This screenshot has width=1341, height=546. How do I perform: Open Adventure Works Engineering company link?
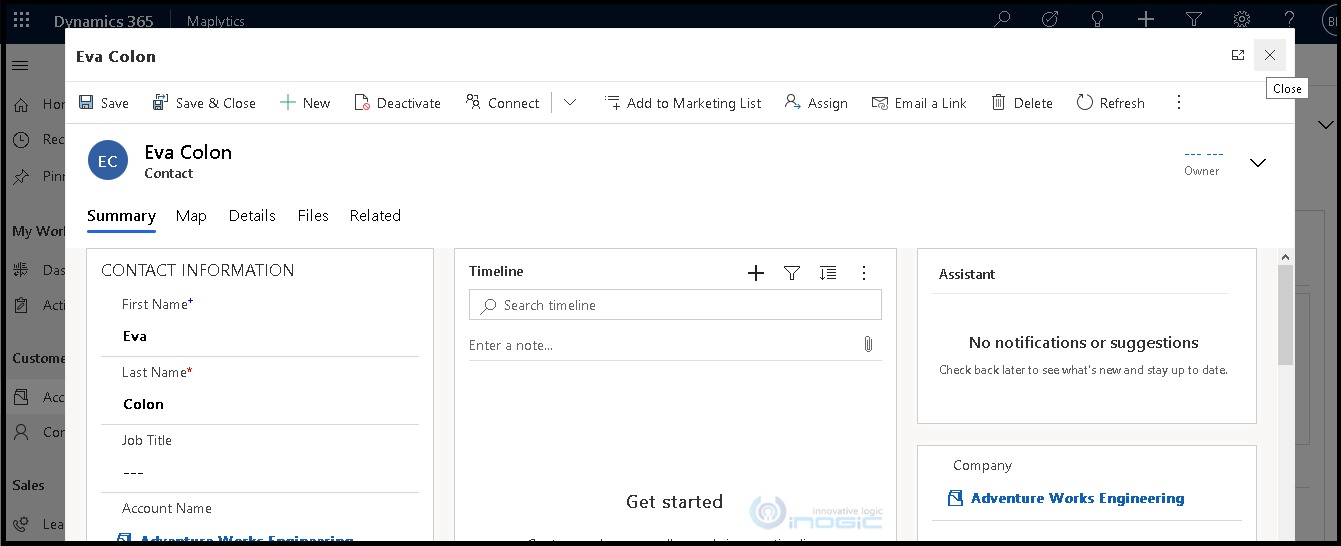(1077, 498)
